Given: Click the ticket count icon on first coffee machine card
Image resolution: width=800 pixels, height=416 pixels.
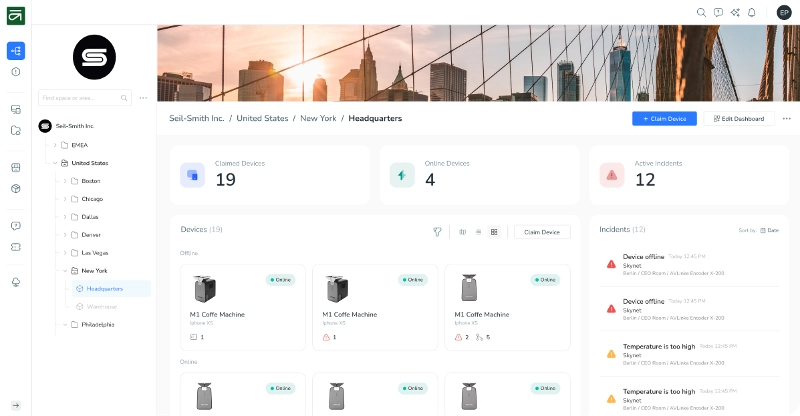Looking at the screenshot, I should pyautogui.click(x=193, y=337).
